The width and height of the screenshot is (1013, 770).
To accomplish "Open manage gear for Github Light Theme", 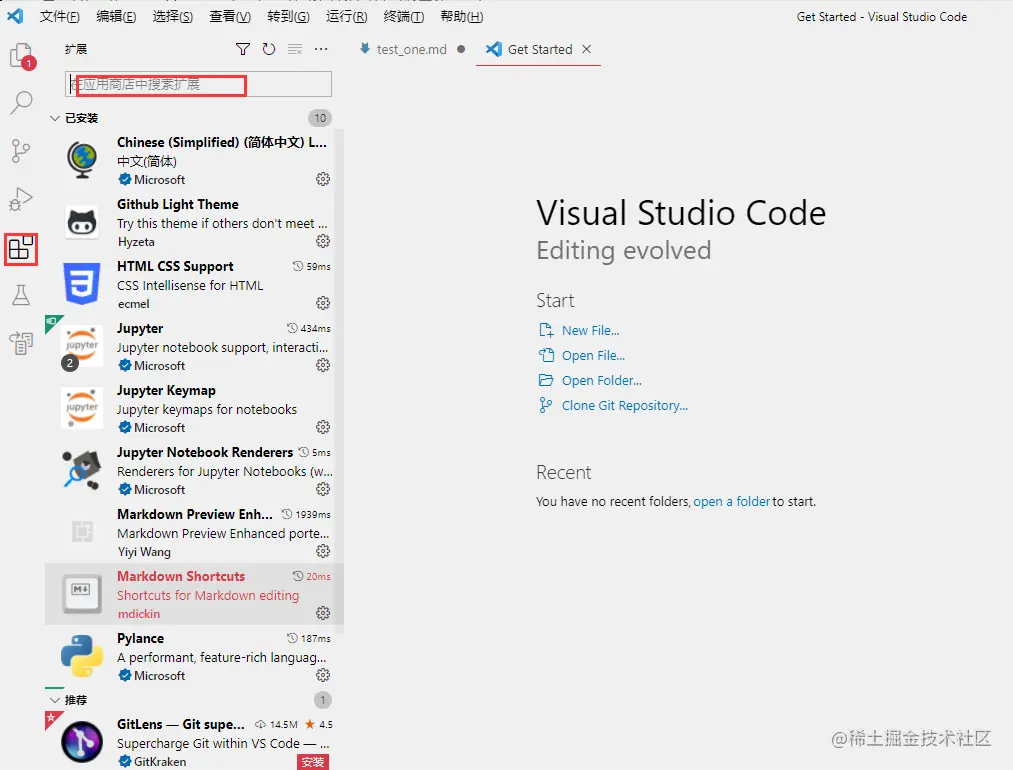I will pos(323,241).
